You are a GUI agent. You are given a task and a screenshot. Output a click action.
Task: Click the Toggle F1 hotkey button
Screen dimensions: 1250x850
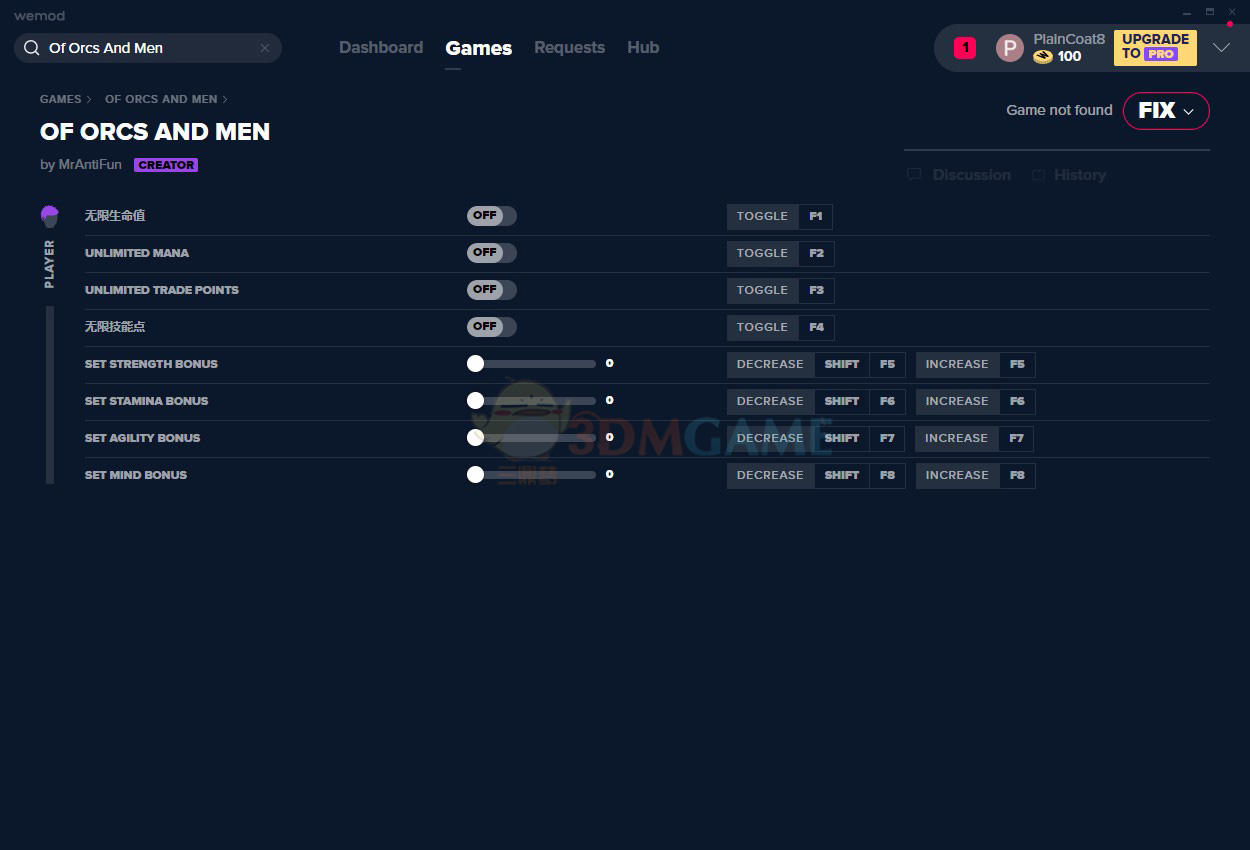click(780, 216)
